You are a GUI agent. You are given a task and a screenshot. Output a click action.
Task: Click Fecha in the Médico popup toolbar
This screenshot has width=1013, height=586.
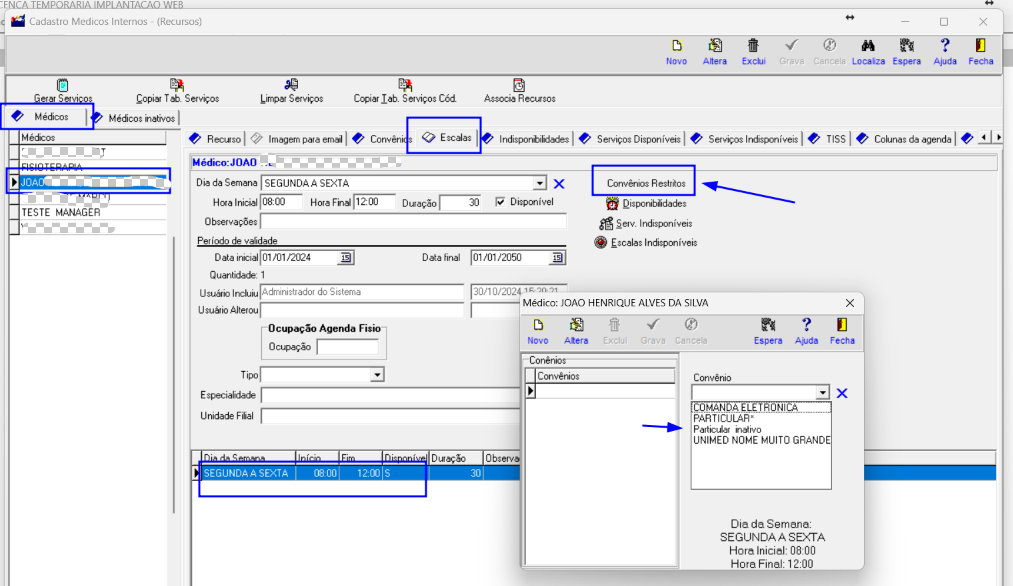coord(842,331)
